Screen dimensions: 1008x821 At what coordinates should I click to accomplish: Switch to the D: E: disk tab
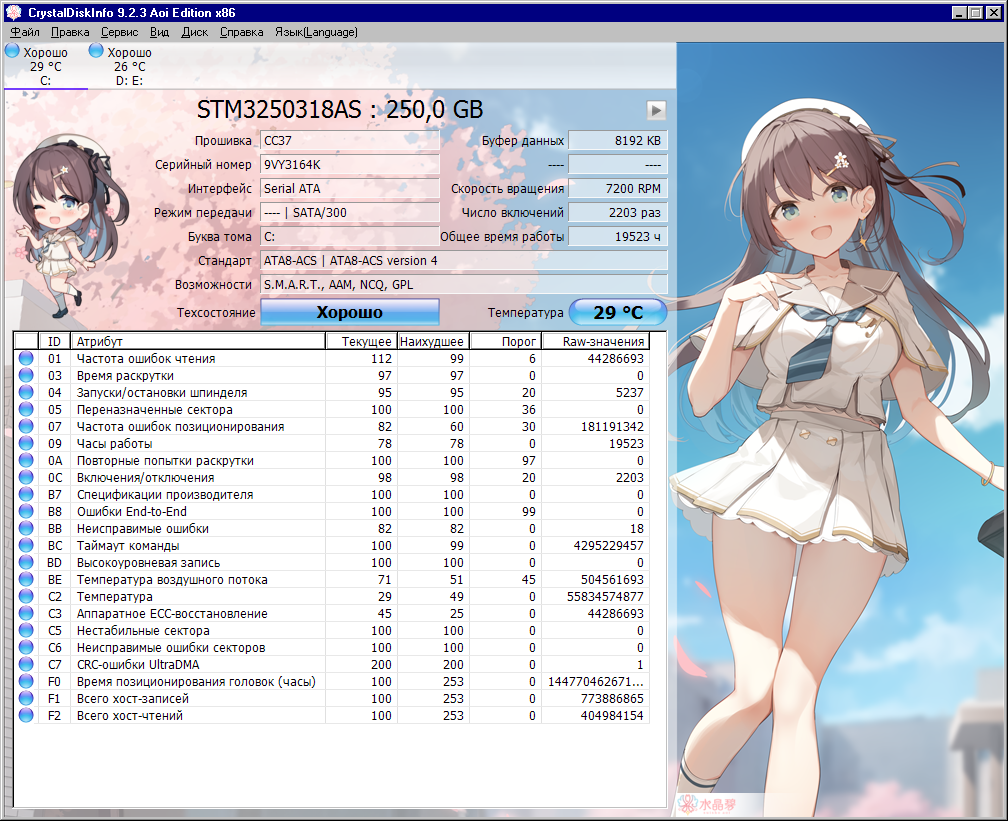[129, 66]
